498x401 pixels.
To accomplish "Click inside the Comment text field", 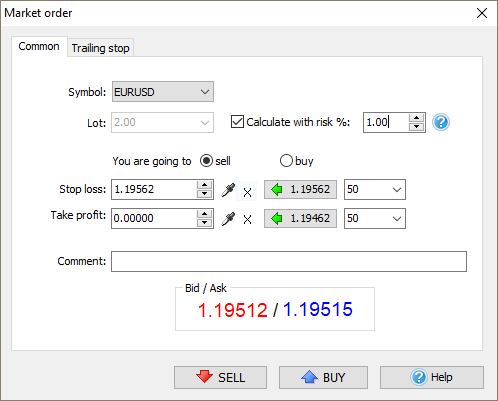I will (289, 261).
